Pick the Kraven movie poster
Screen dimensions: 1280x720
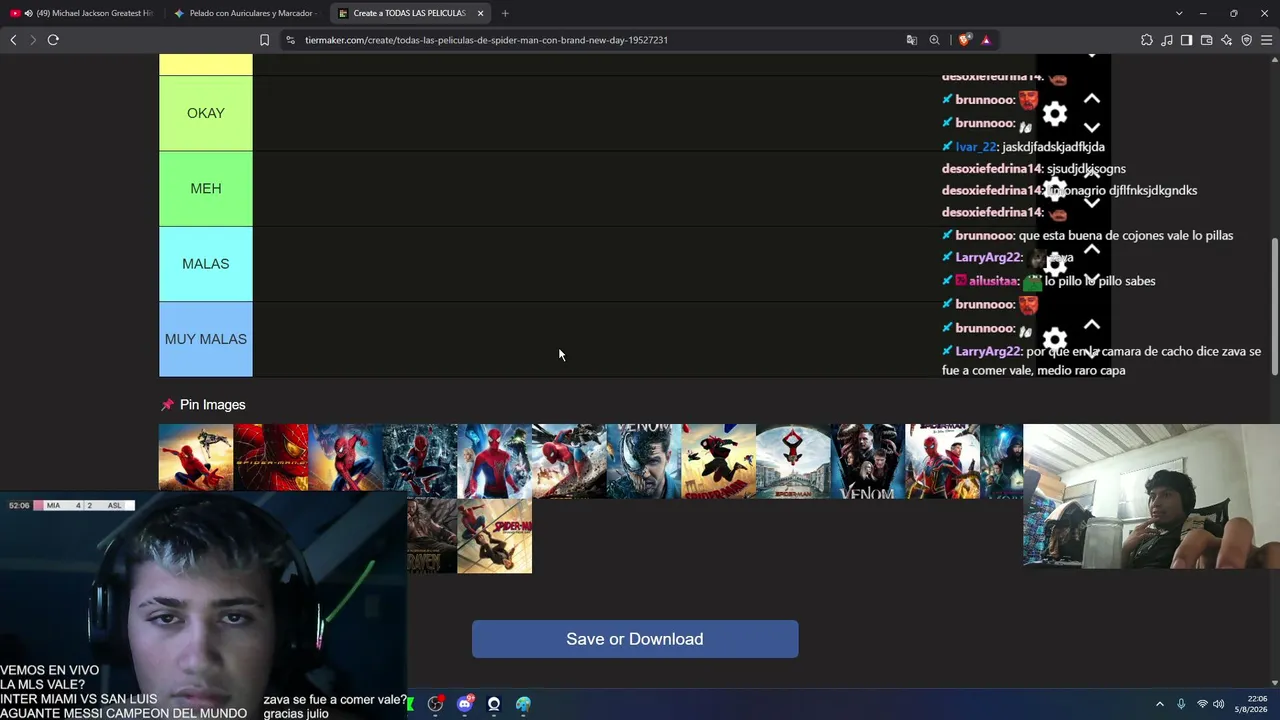432,536
